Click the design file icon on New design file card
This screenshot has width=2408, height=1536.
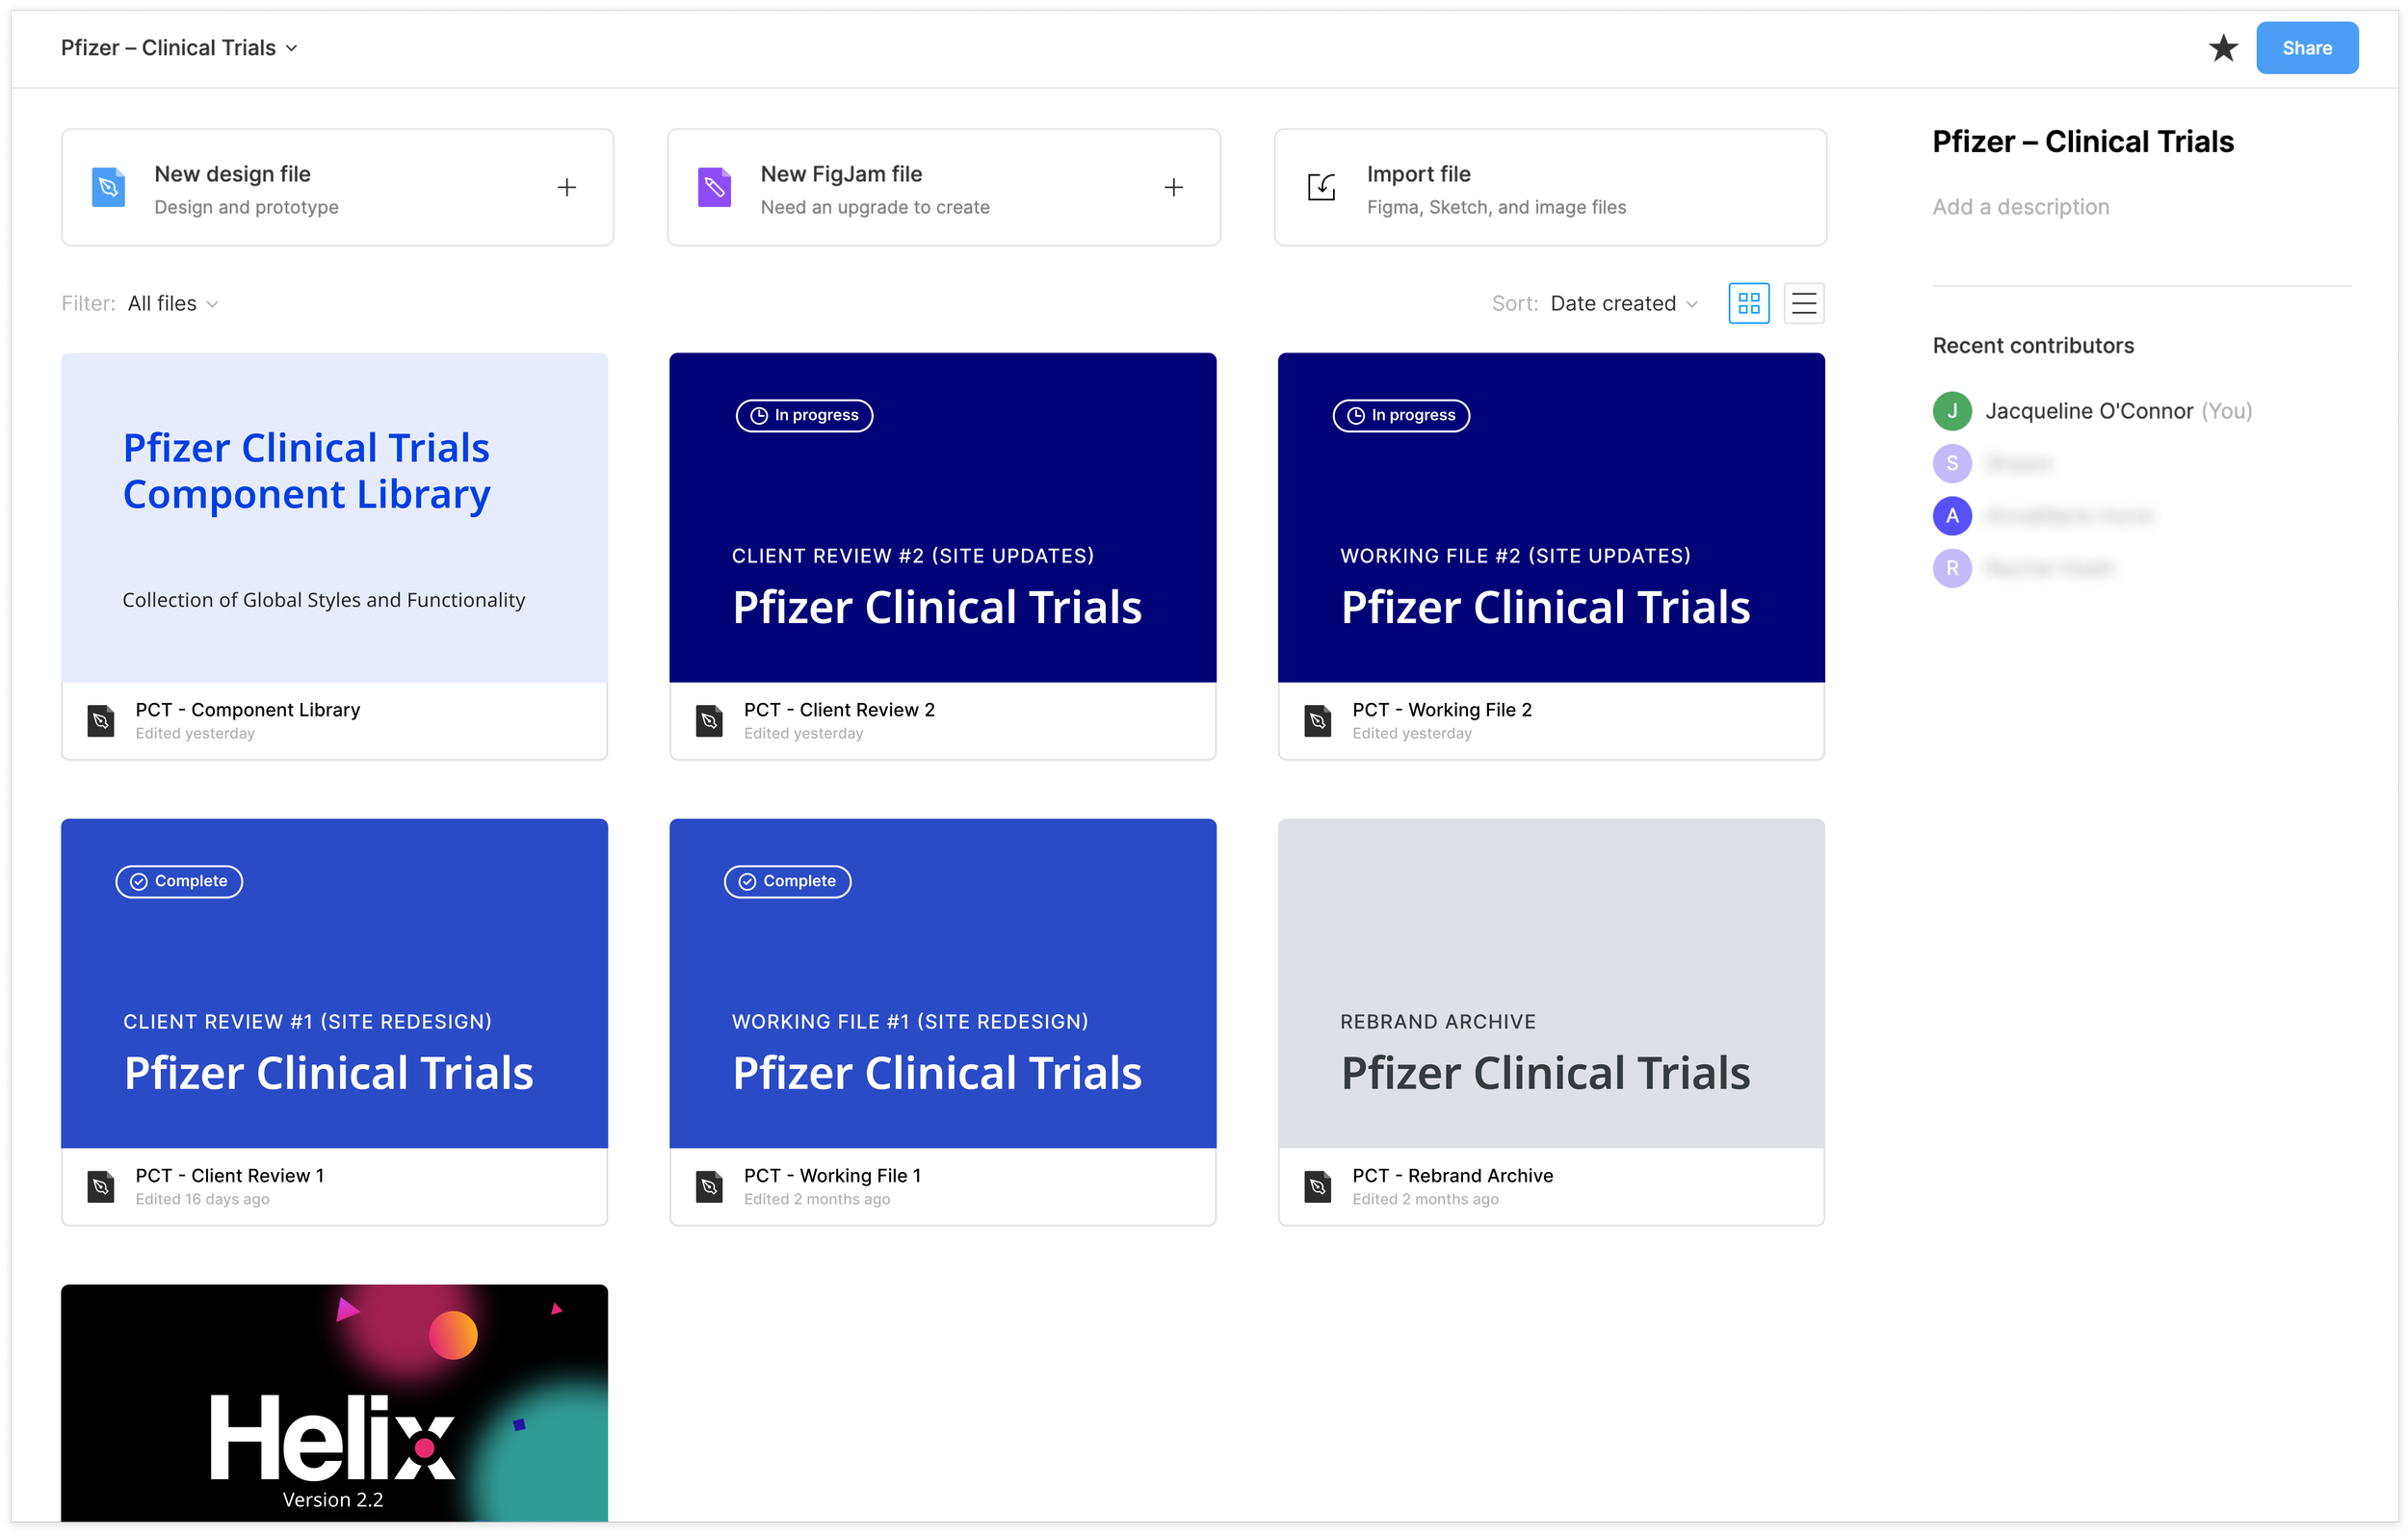point(108,187)
